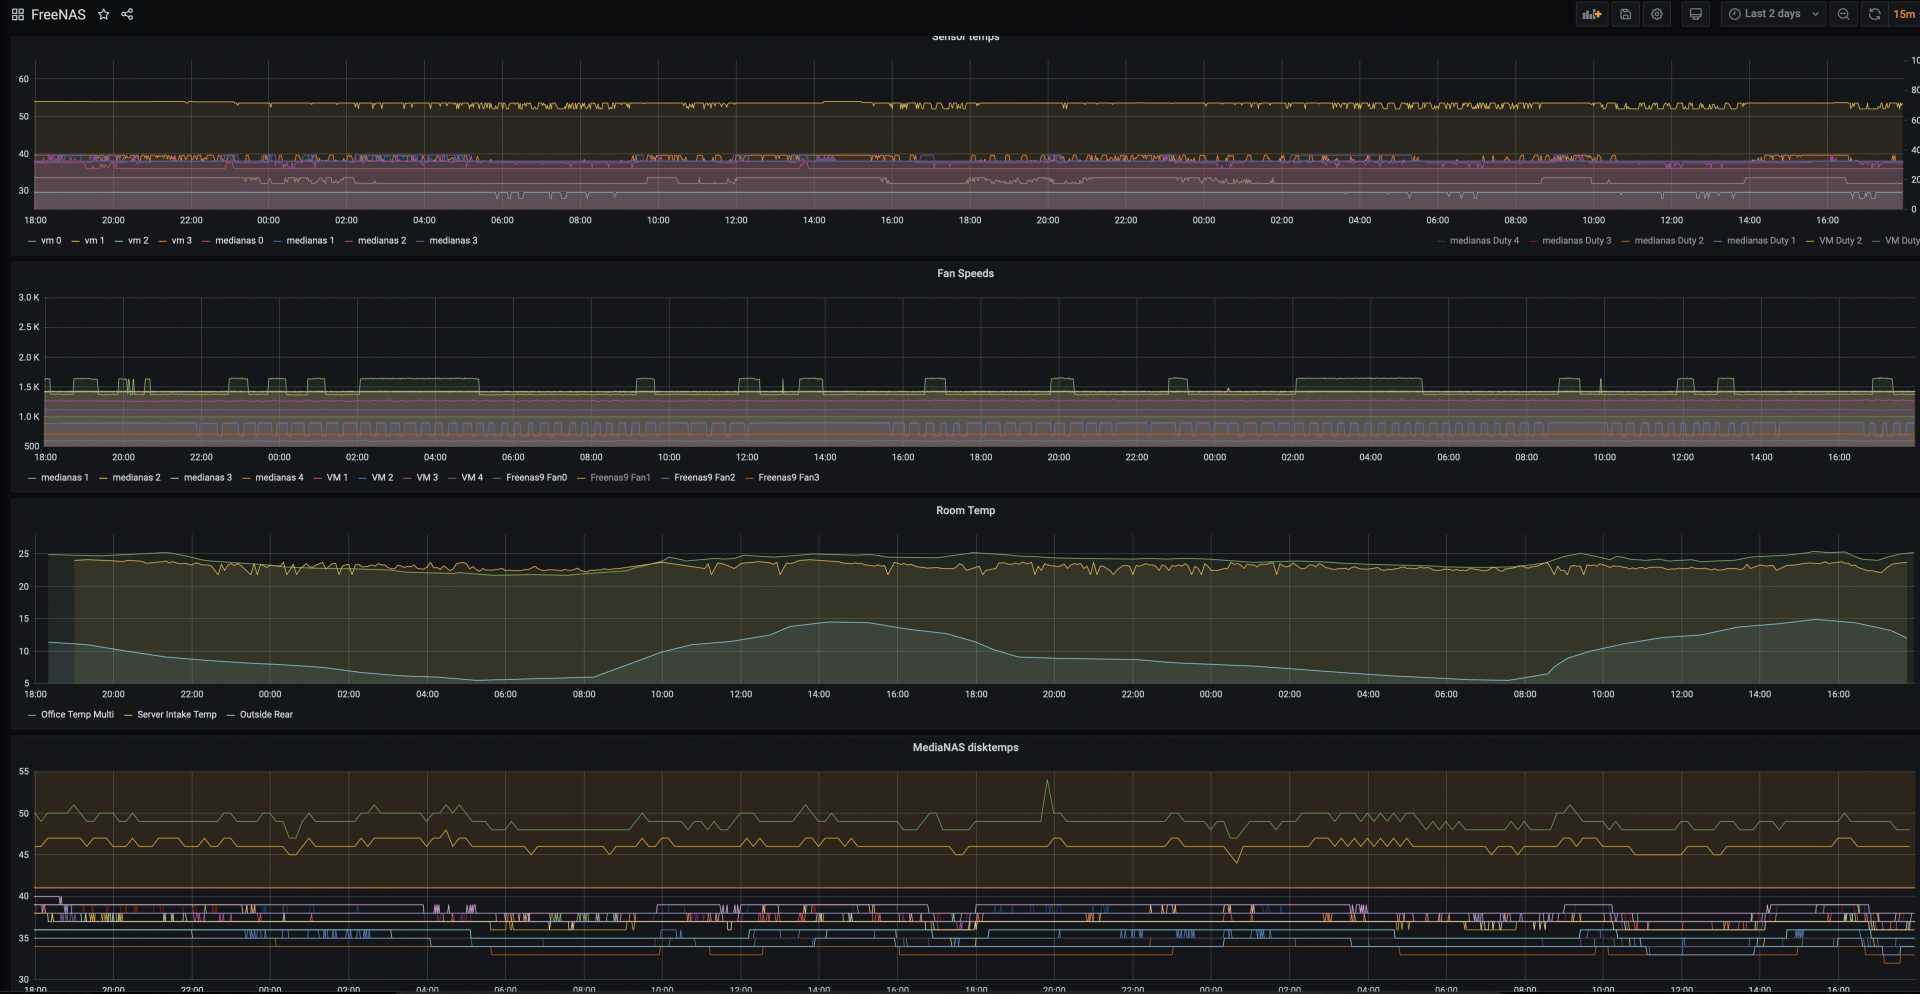Expand the Fan Speeds panel title menu
Viewport: 1920px width, 994px height.
pos(965,274)
